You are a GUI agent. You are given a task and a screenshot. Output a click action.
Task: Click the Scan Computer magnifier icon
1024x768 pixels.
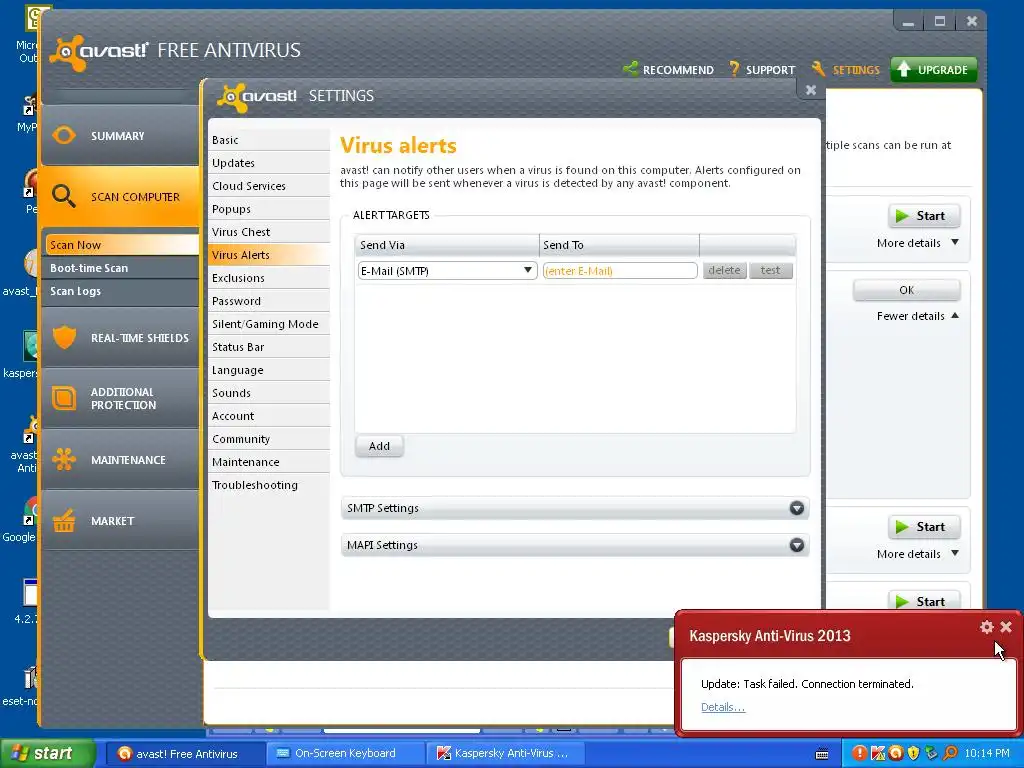point(63,195)
